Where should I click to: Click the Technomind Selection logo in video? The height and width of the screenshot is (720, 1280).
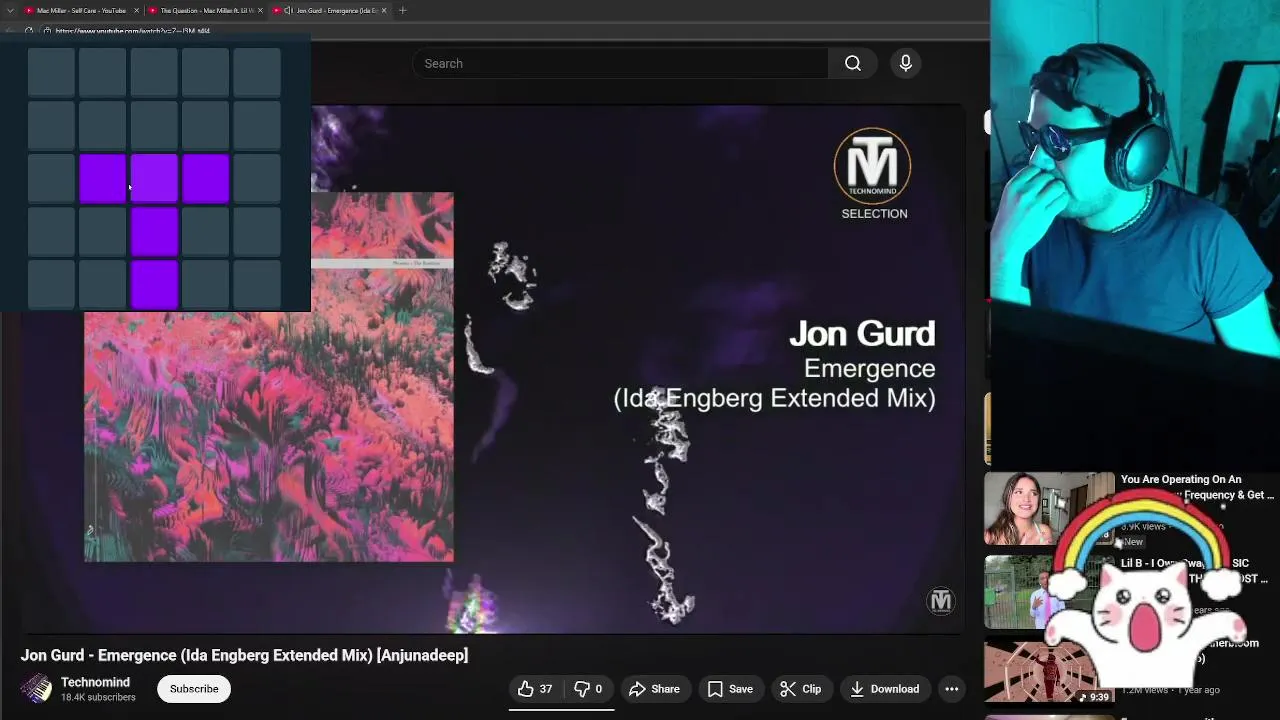pyautogui.click(x=873, y=173)
